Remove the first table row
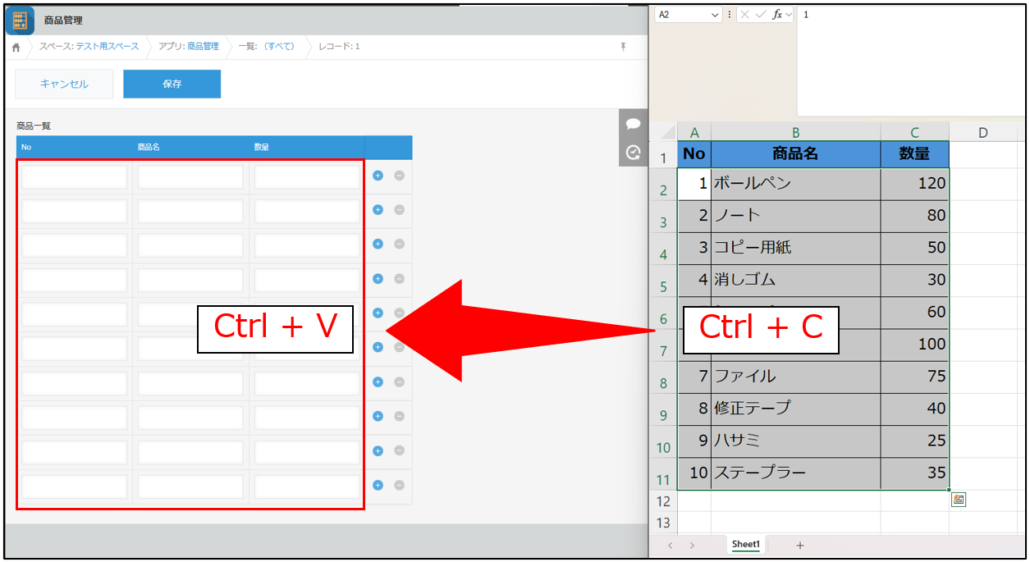The width and height of the screenshot is (1030, 562). tap(399, 176)
